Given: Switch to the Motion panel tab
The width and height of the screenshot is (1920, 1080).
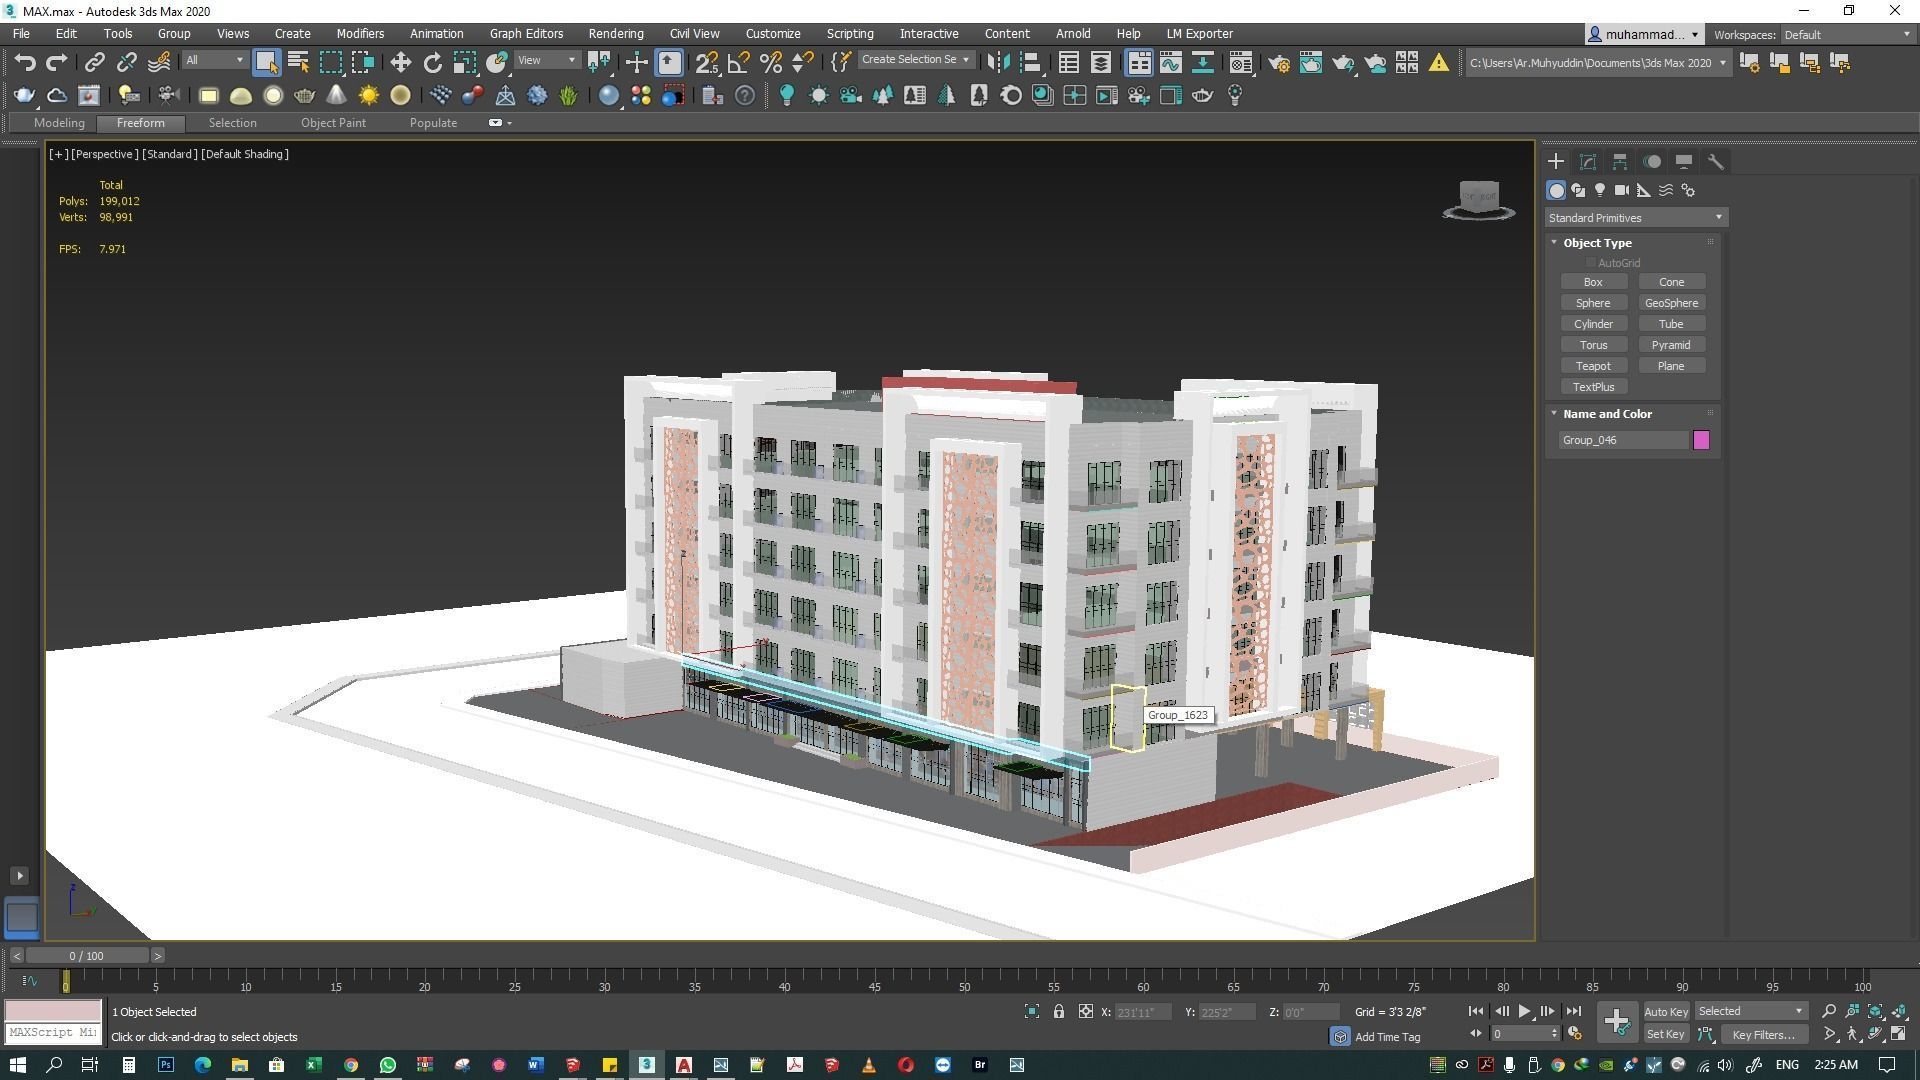Looking at the screenshot, I should [x=1652, y=161].
